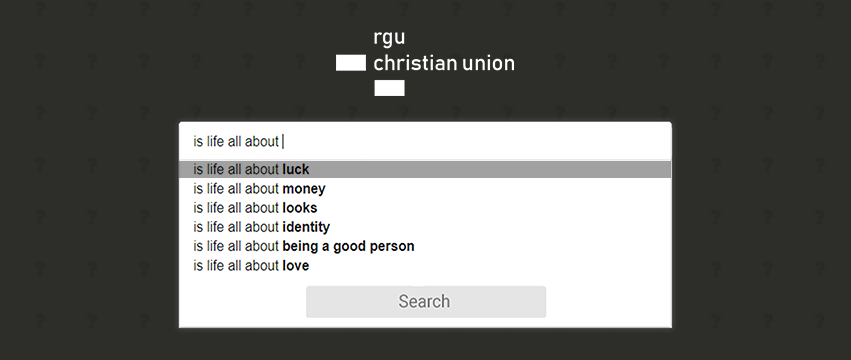This screenshot has width=851, height=360.
Task: Click the 'rgu' logo text
Action: tap(389, 38)
